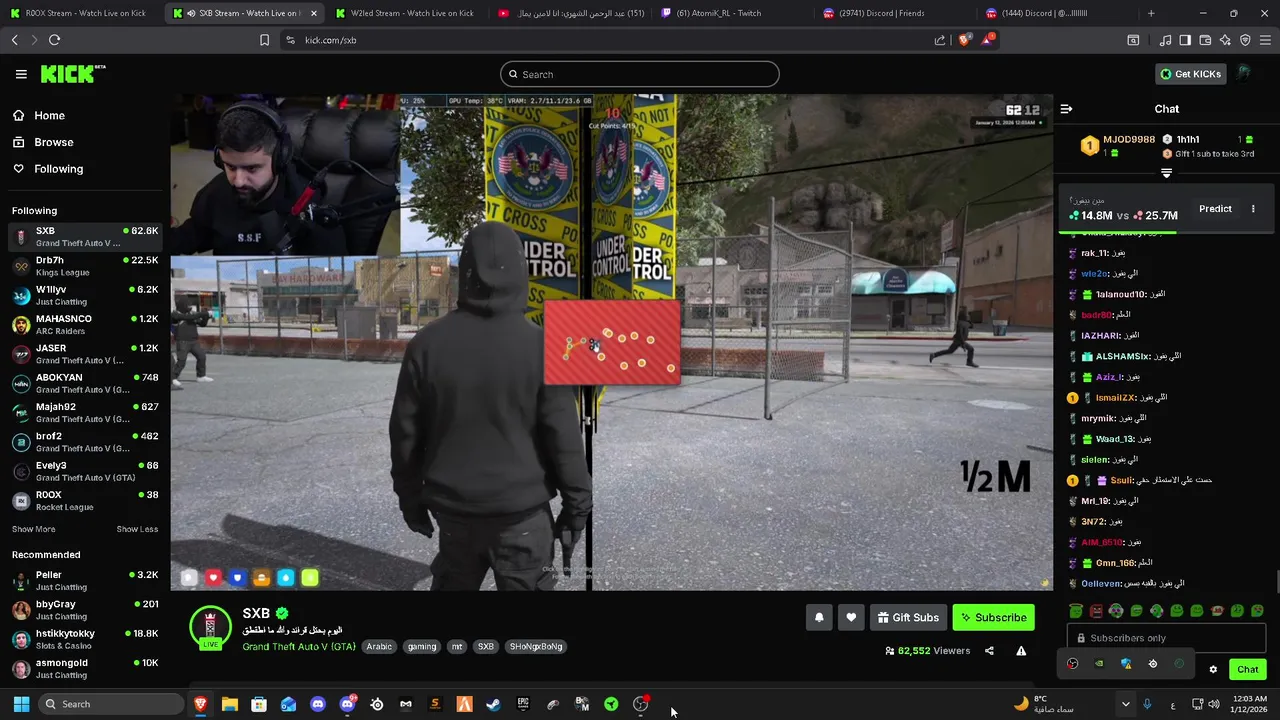Click the green Subscribe button
This screenshot has width=1280, height=720.
993,617
